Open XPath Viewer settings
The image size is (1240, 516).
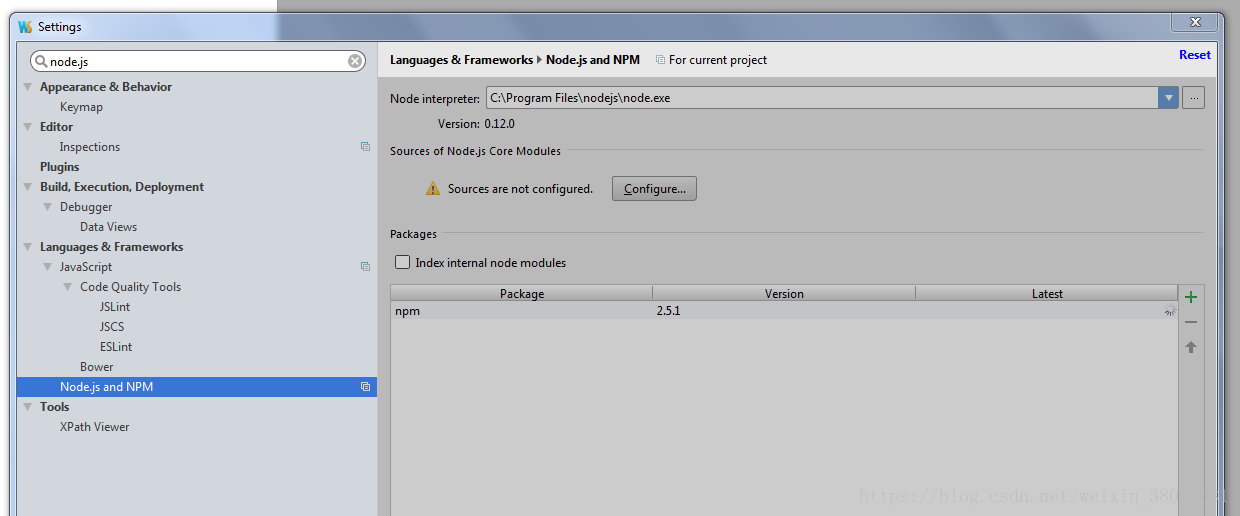95,427
